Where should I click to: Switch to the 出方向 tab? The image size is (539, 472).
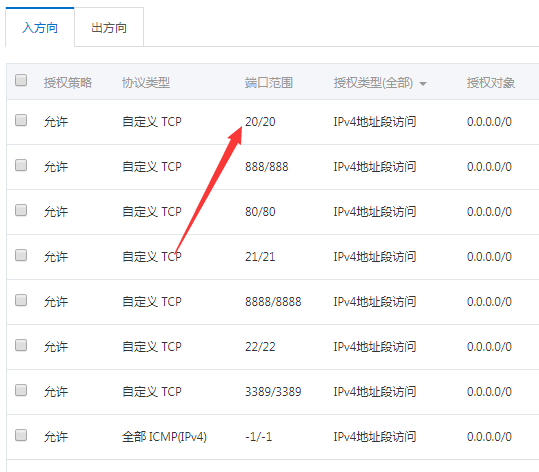coord(109,28)
